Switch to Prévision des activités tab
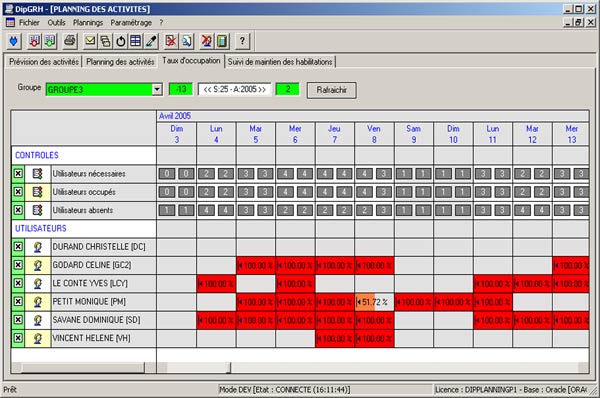 coord(44,62)
